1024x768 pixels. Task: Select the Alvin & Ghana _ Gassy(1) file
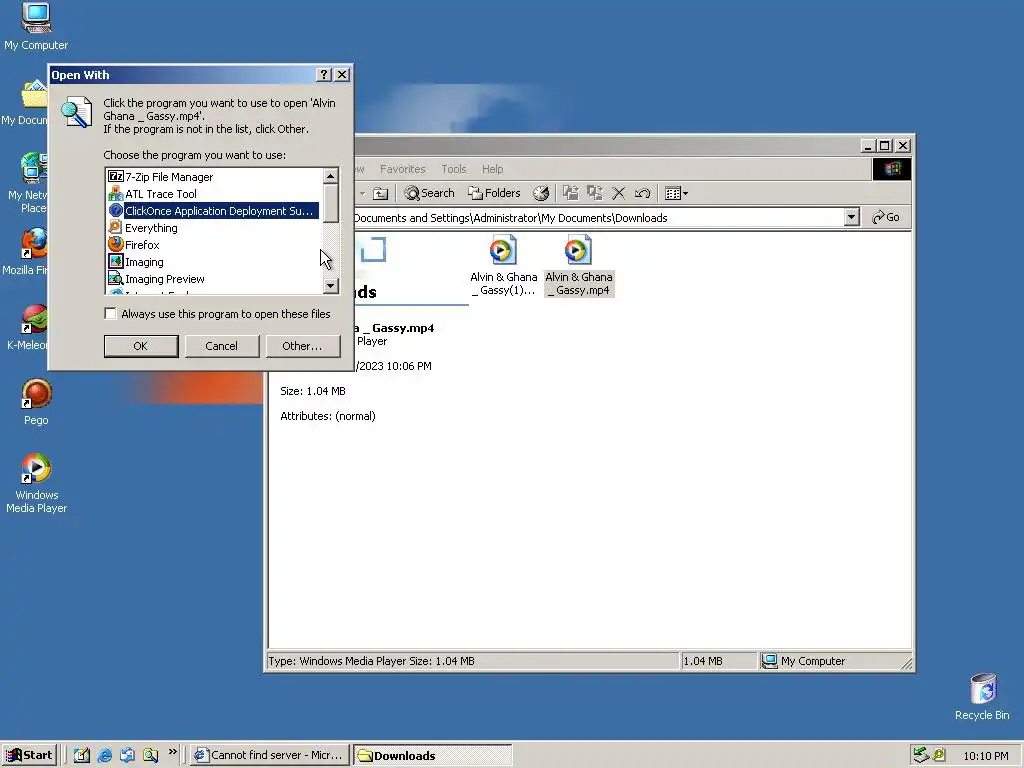pyautogui.click(x=504, y=265)
